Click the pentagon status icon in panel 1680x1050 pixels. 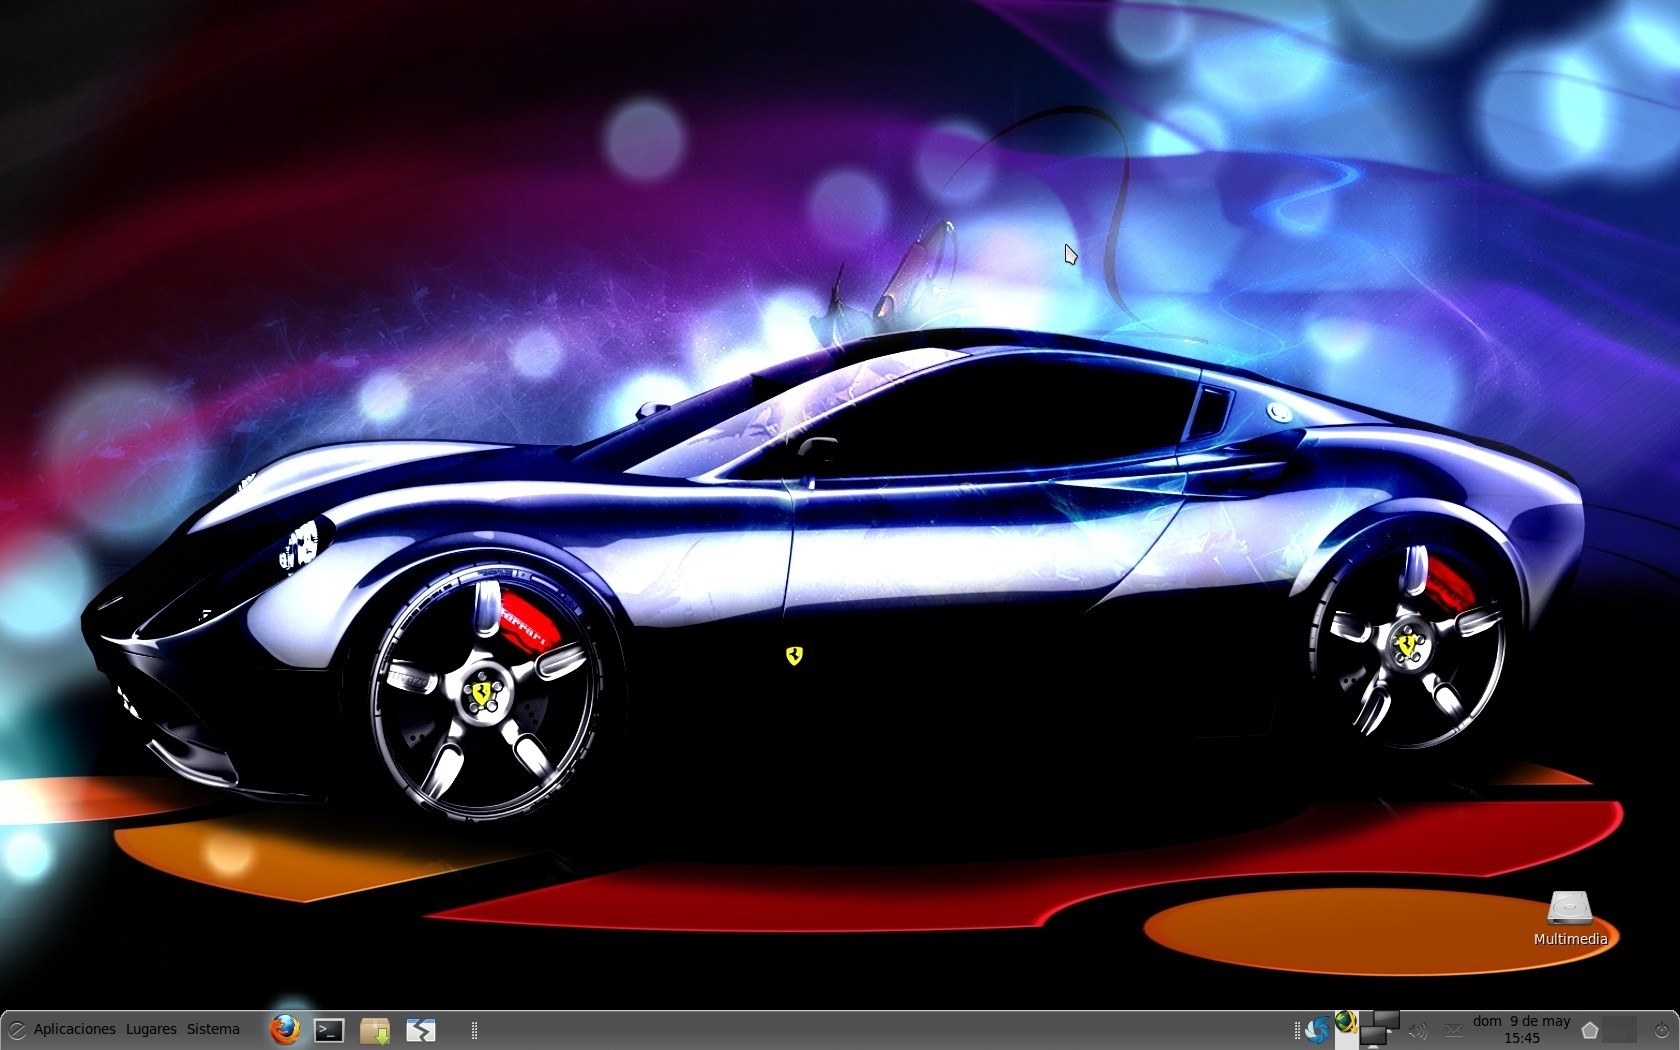pyautogui.click(x=1589, y=1030)
